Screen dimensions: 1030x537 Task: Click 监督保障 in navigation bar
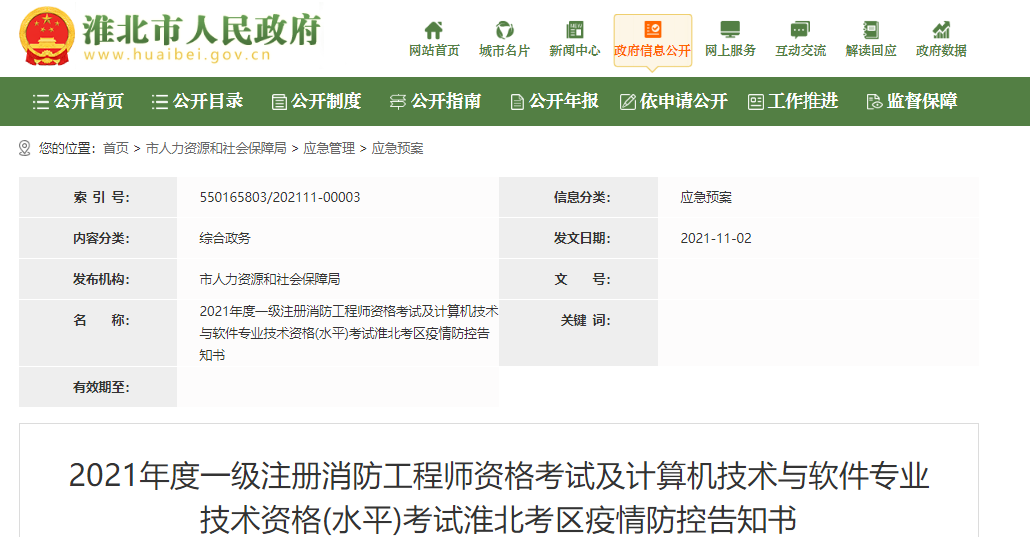(912, 101)
